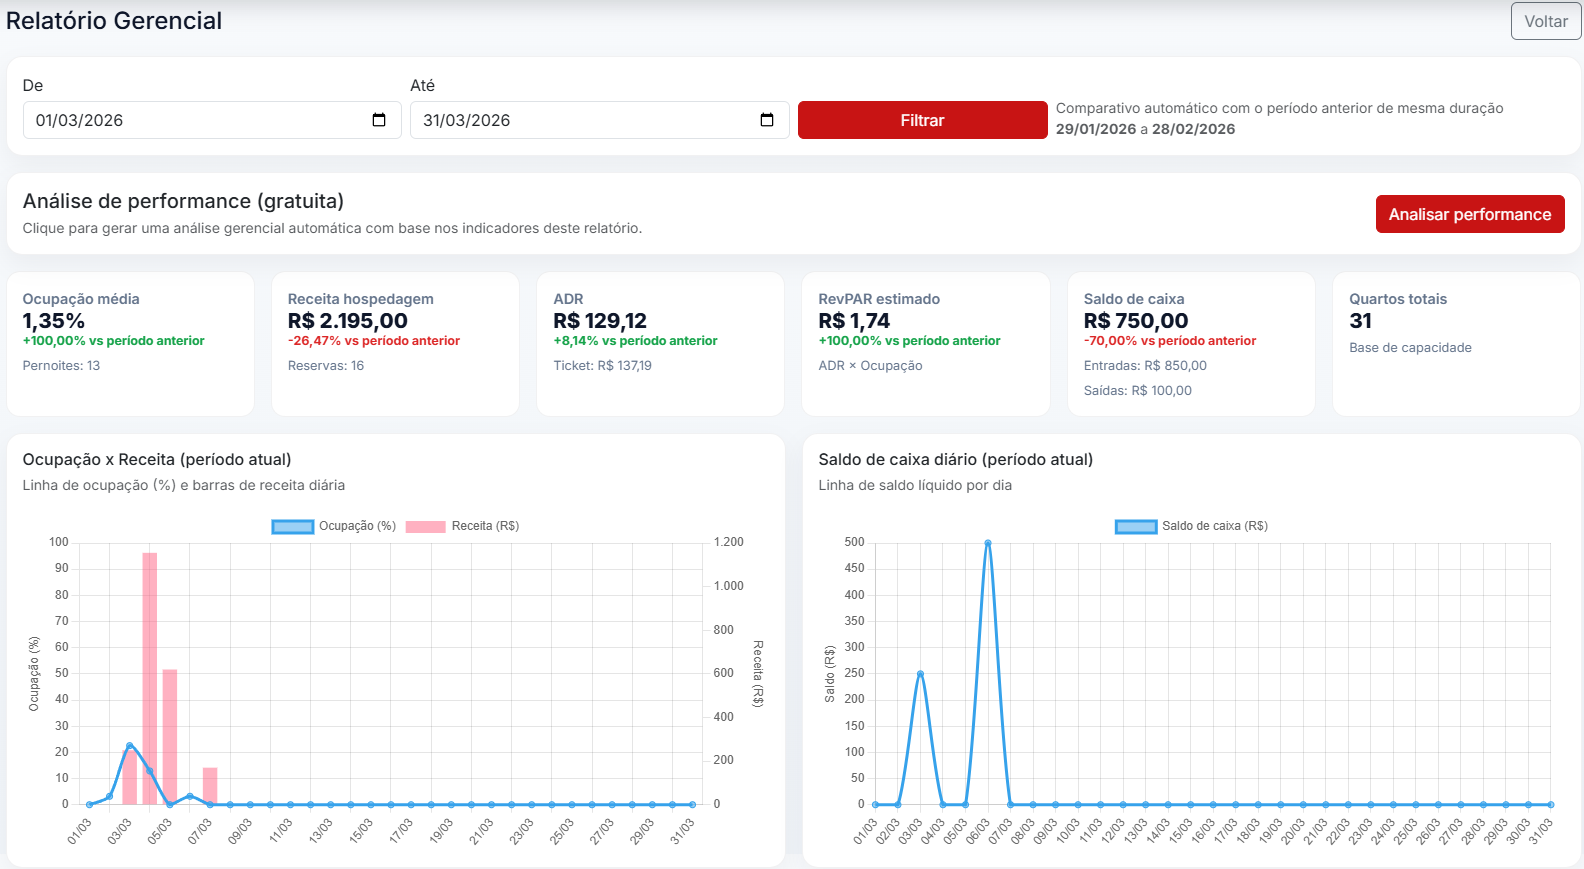Focus the De date input showing 01/03/2026

coord(212,120)
